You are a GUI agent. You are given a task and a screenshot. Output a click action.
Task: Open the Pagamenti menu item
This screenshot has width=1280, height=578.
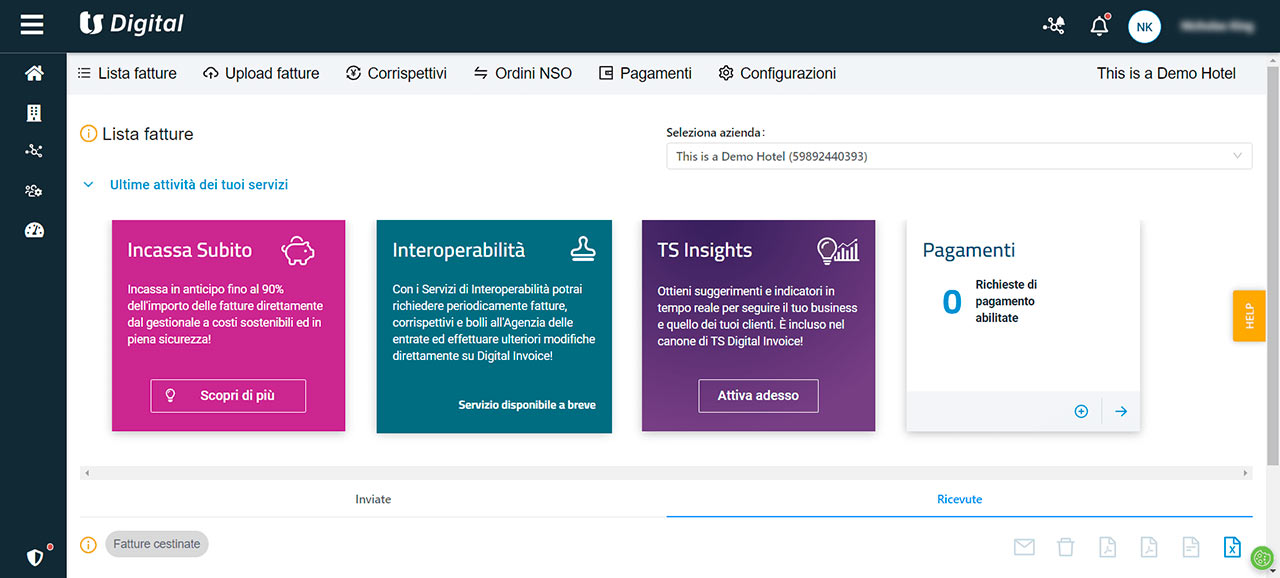(x=645, y=73)
